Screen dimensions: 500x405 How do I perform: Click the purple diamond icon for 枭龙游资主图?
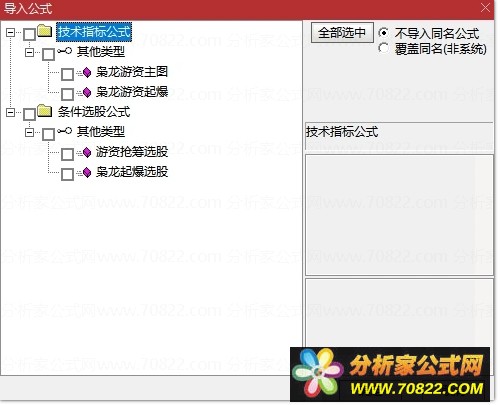pos(87,72)
